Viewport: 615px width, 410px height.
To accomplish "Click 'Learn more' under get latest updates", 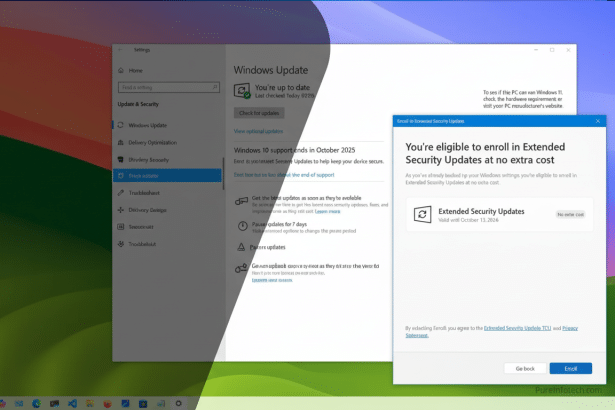I will point(328,211).
